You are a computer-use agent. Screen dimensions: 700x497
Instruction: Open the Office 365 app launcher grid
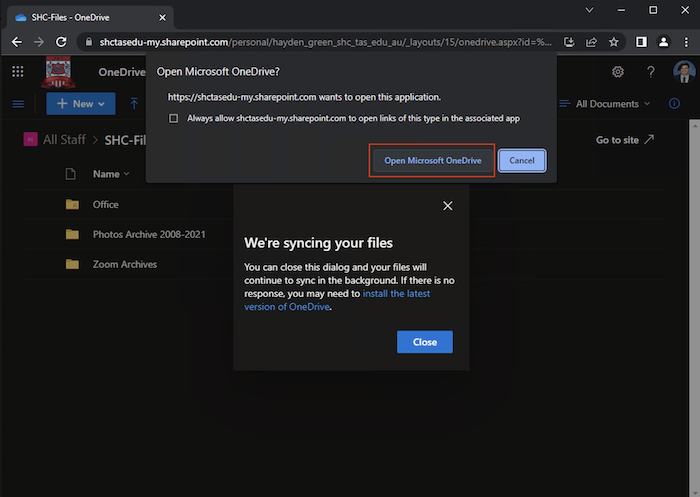pyautogui.click(x=17, y=72)
